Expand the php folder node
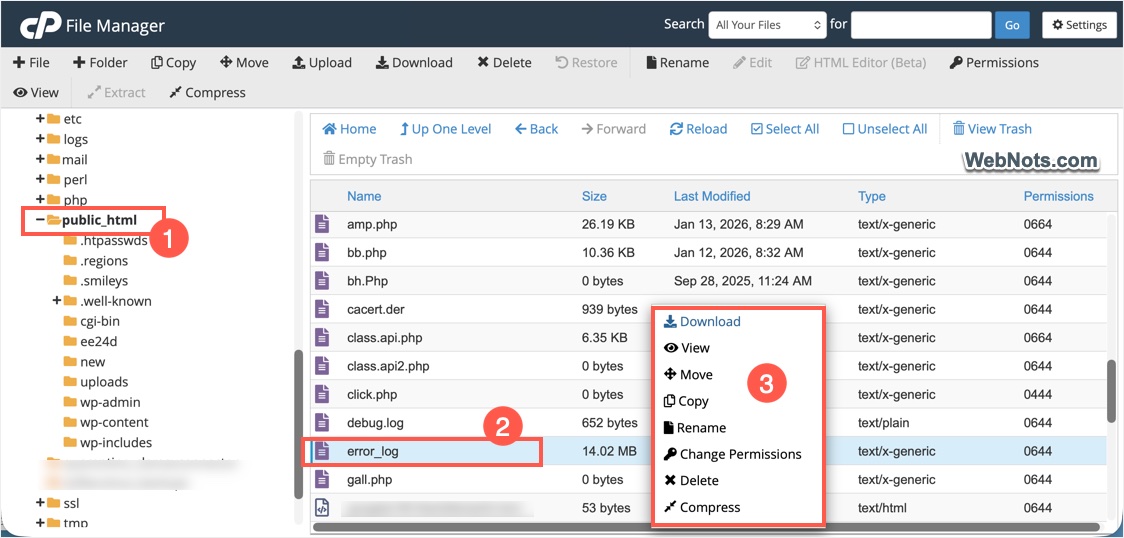1124x538 pixels. [x=40, y=199]
